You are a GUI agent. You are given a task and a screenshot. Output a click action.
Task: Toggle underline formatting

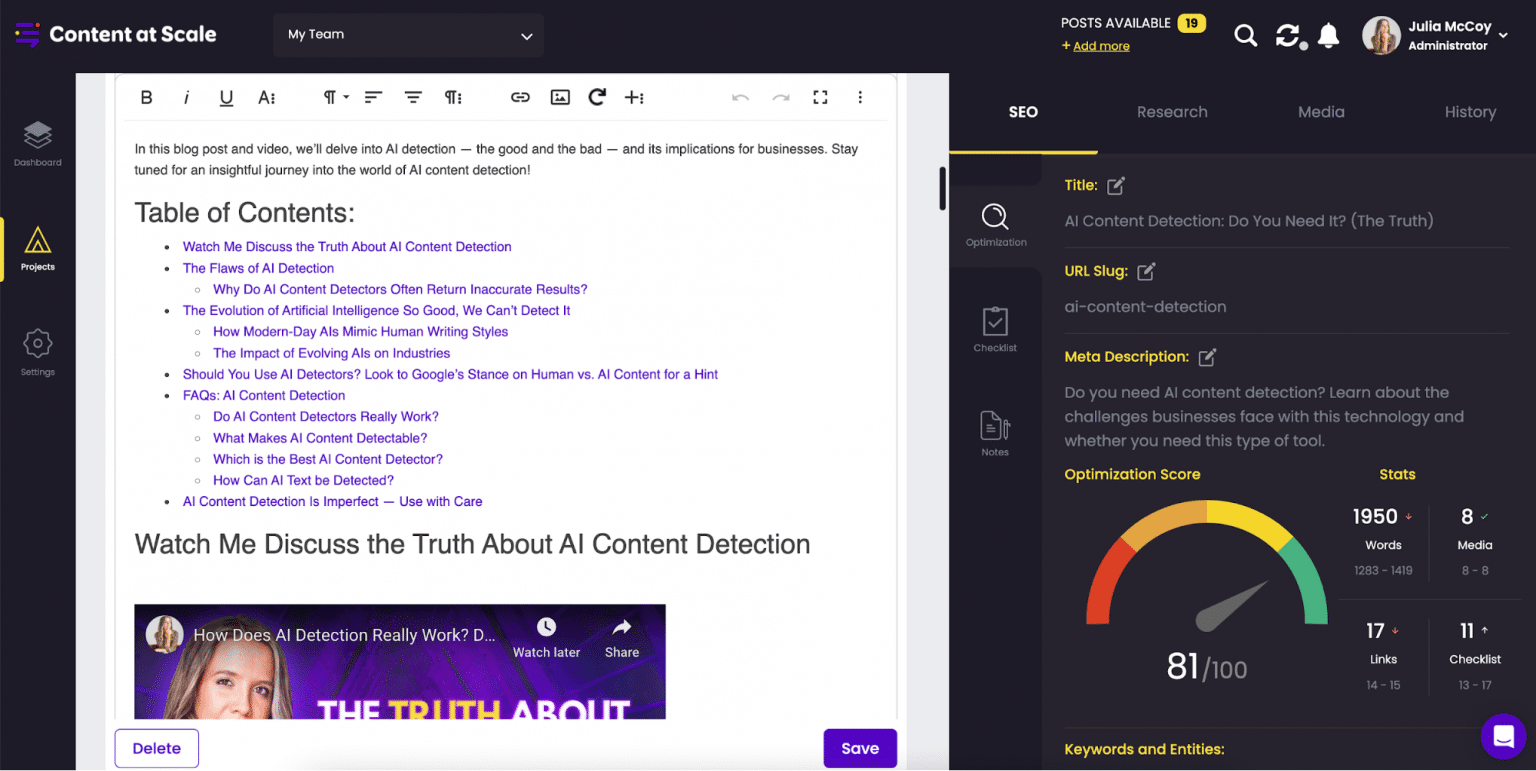[226, 97]
